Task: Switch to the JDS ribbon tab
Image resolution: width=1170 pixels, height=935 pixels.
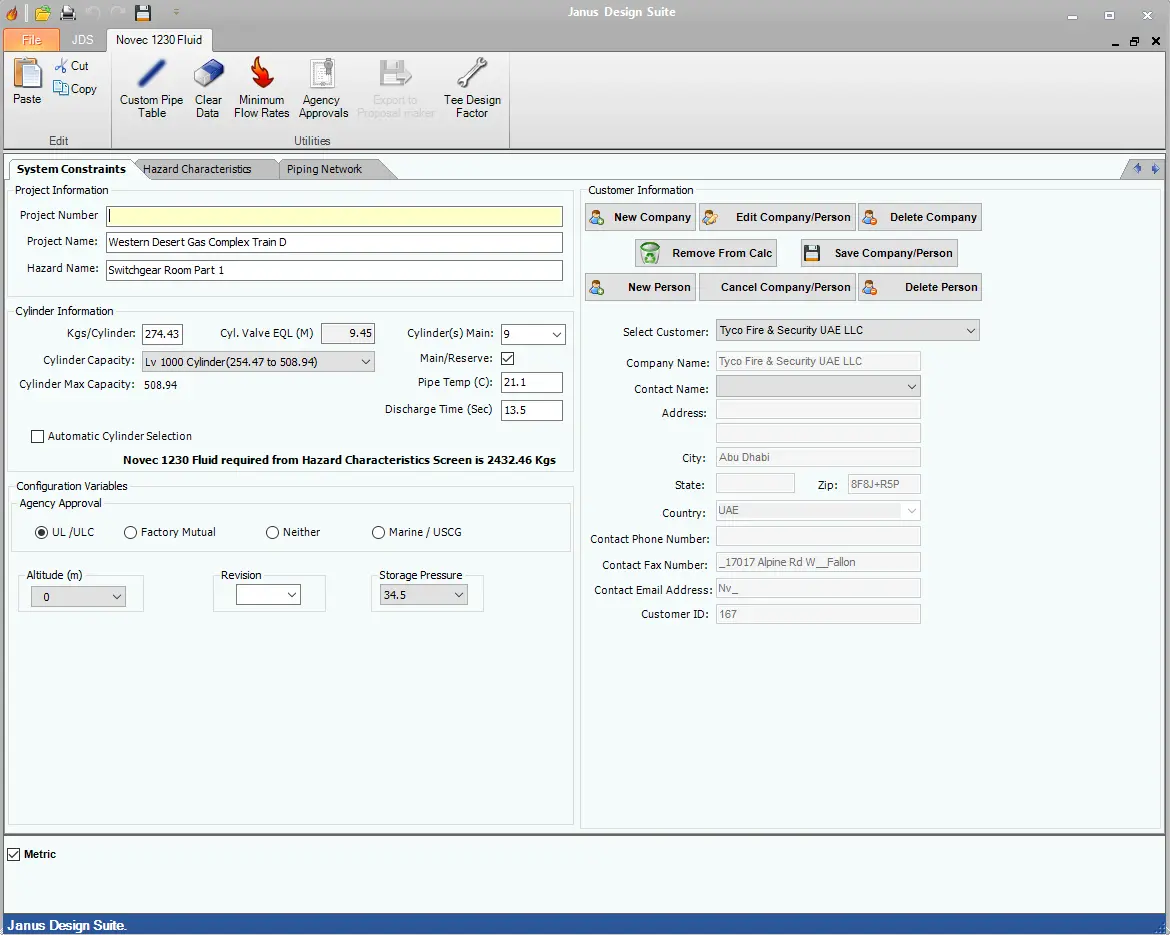Action: click(x=82, y=40)
